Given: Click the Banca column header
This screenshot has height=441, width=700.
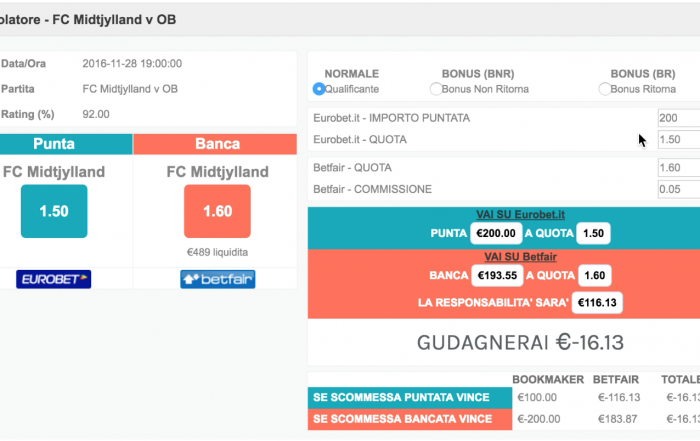Looking at the screenshot, I should tap(215, 144).
